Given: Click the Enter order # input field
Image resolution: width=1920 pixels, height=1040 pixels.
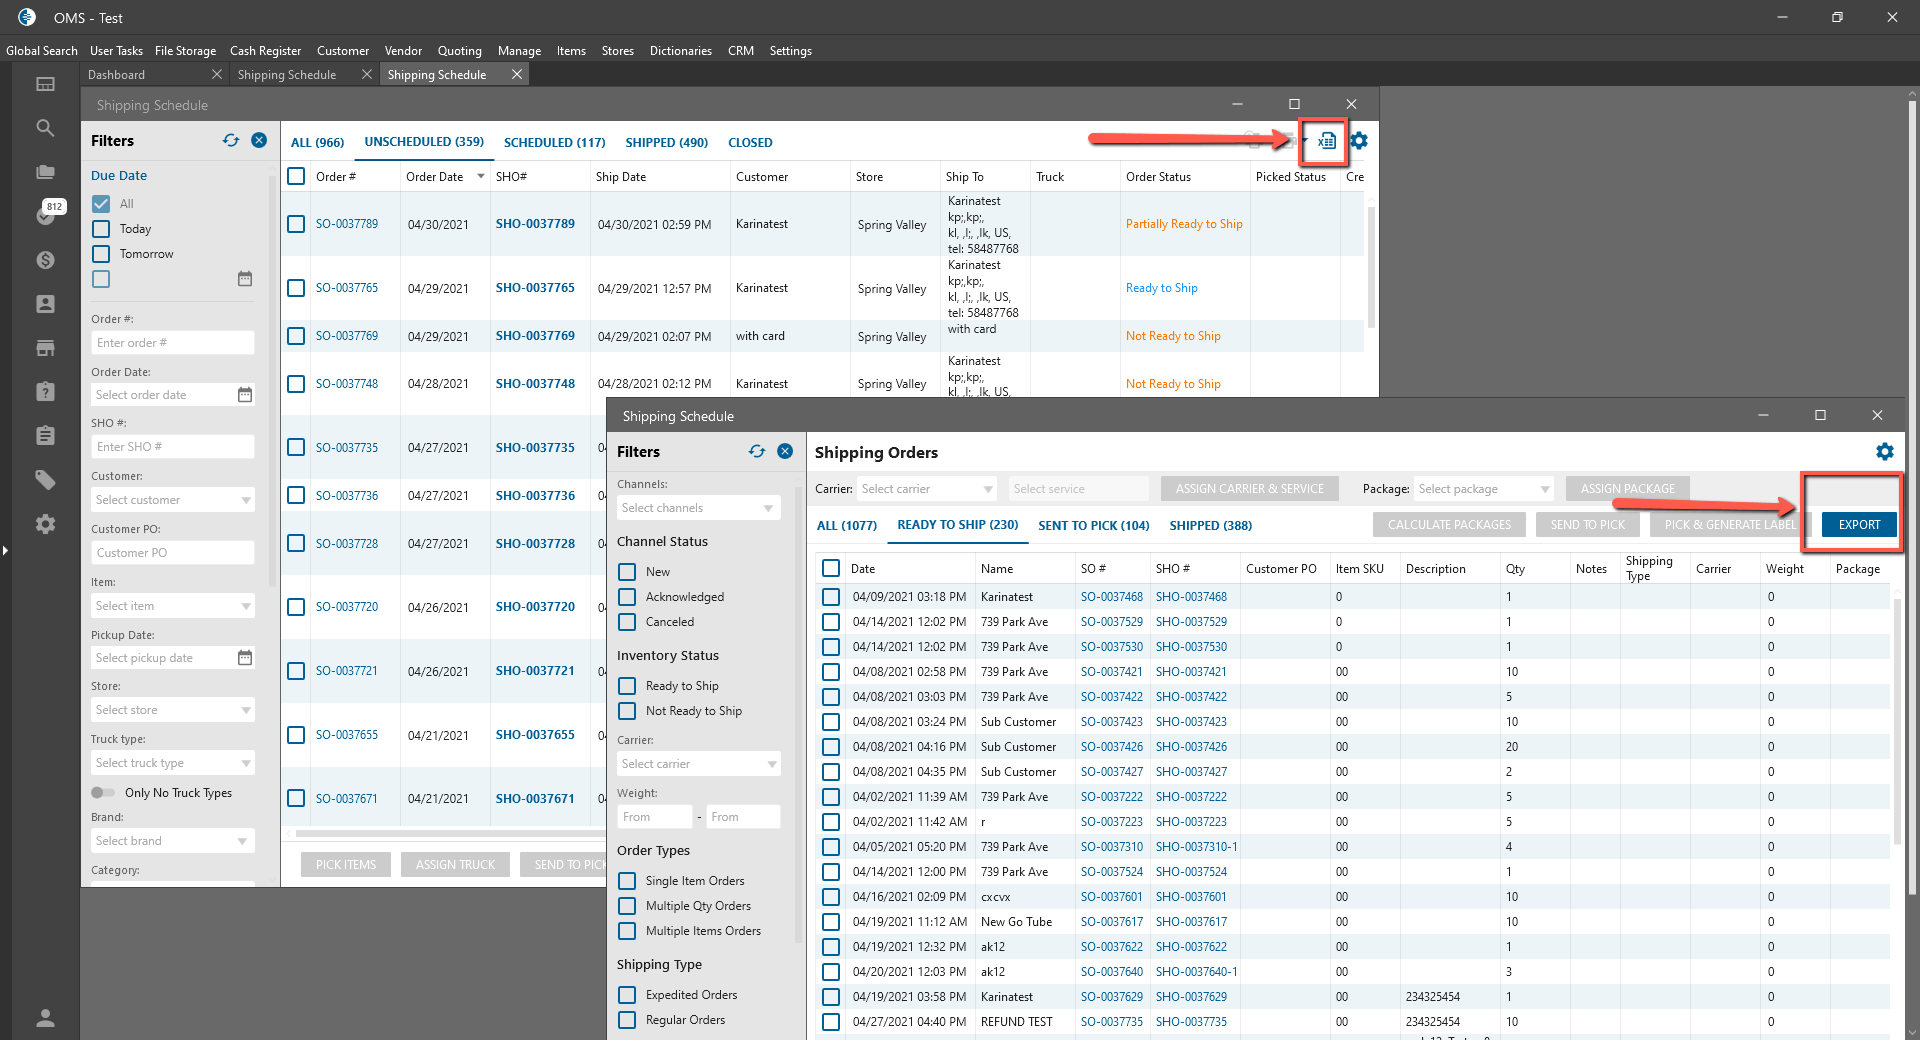Looking at the screenshot, I should point(172,343).
